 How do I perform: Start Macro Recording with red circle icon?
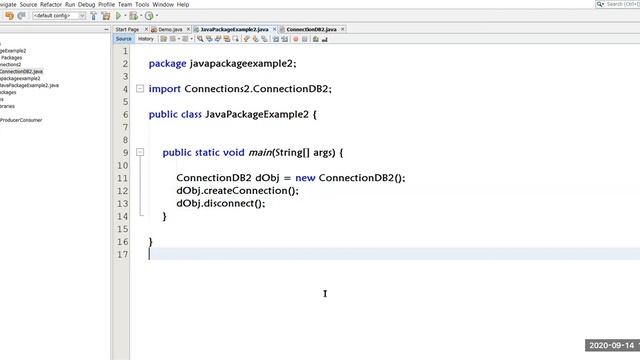(296, 39)
